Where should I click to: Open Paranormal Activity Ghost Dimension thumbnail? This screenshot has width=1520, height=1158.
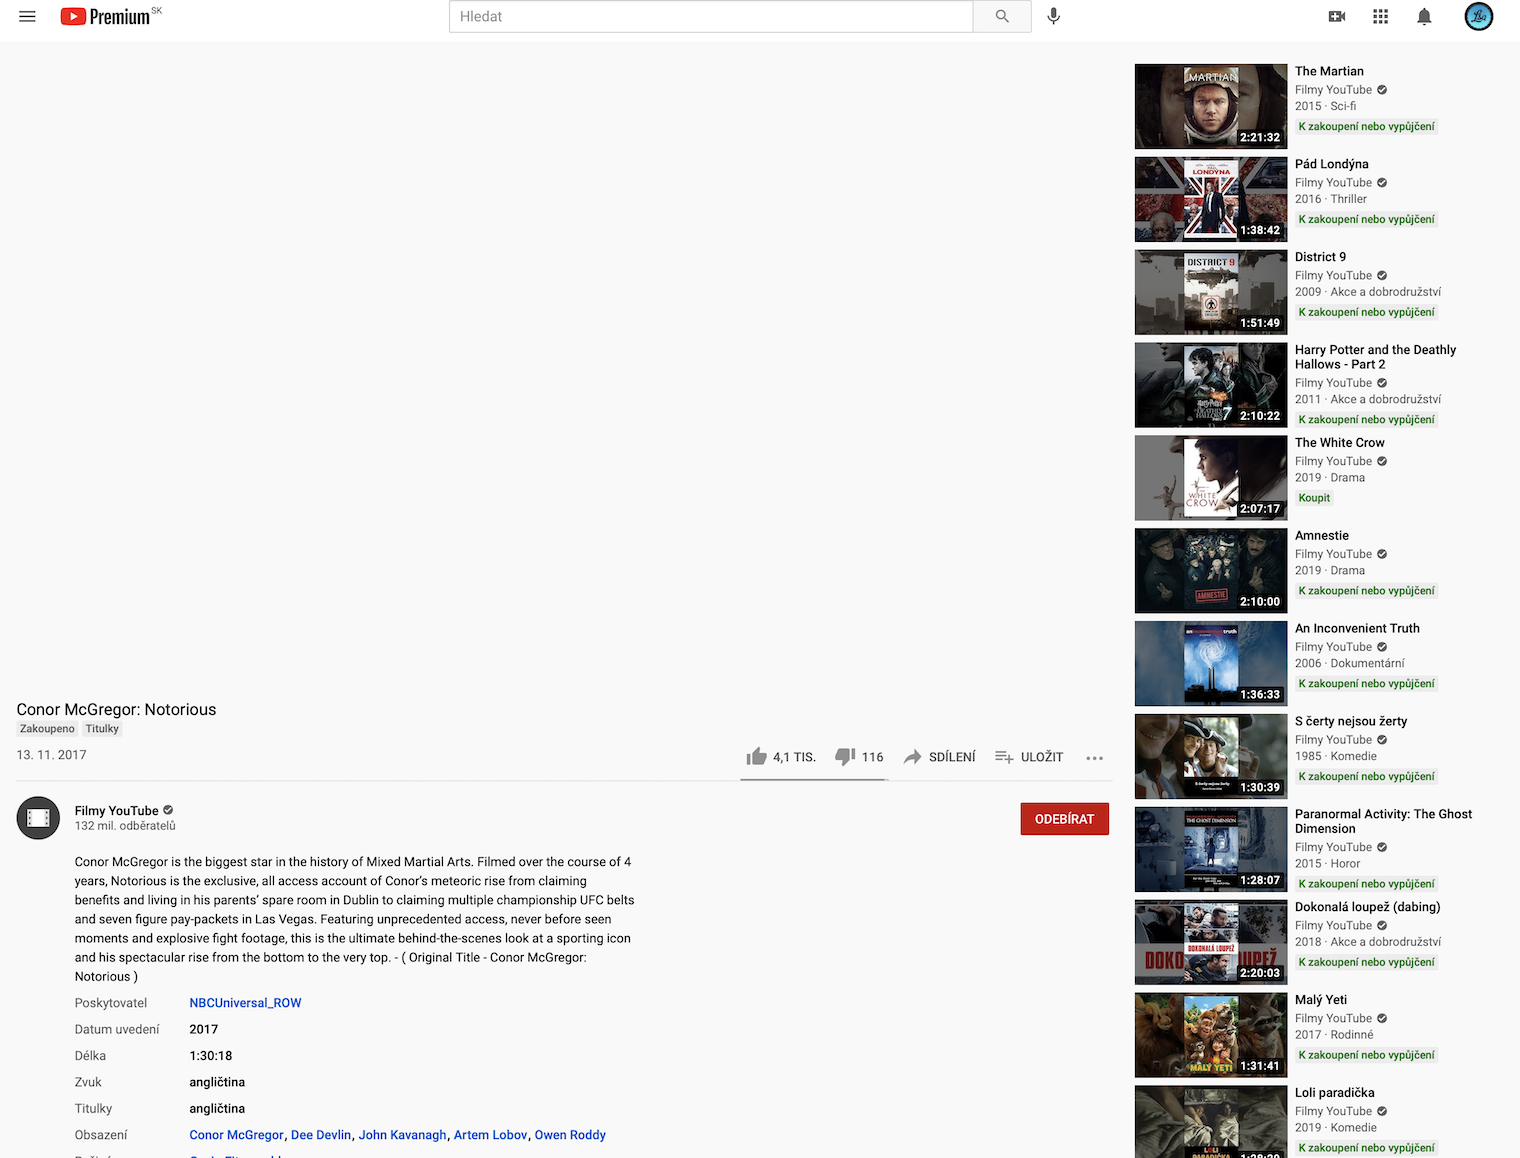coord(1211,850)
